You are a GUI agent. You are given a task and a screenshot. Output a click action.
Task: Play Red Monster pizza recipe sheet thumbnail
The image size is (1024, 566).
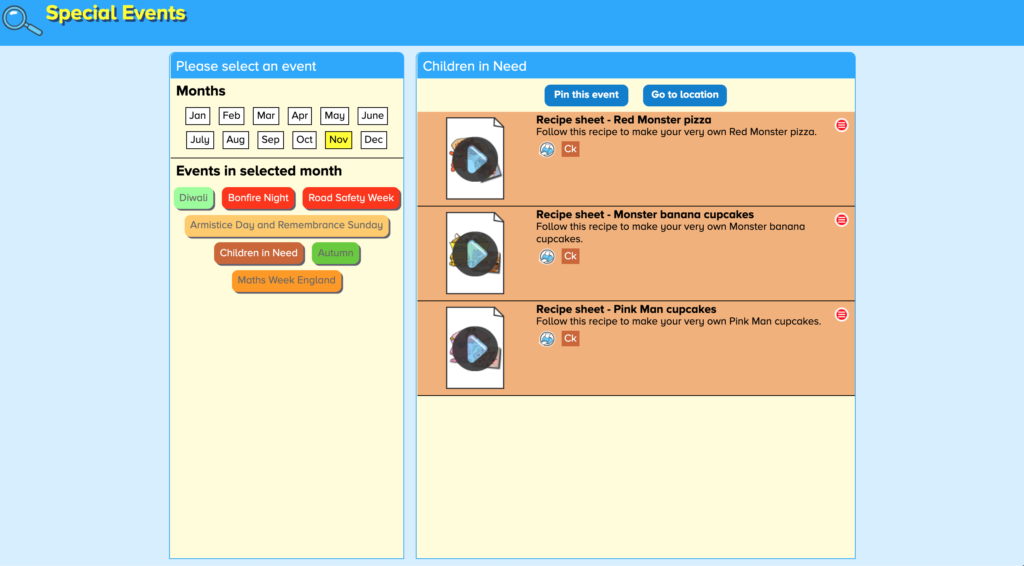click(x=475, y=159)
